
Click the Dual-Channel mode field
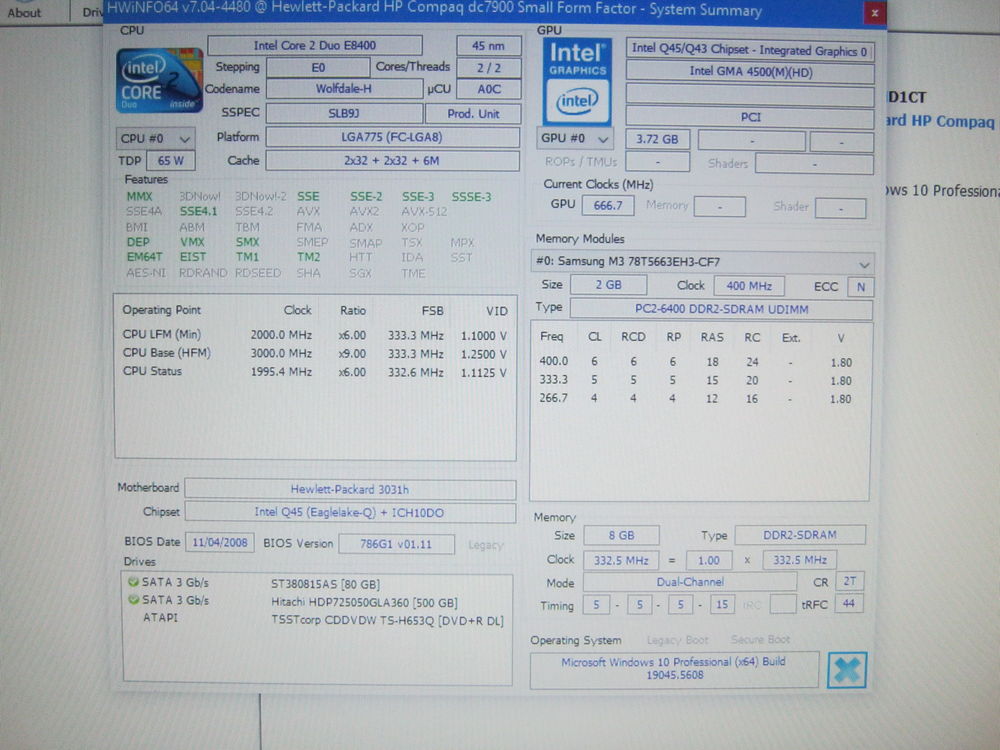coord(690,582)
